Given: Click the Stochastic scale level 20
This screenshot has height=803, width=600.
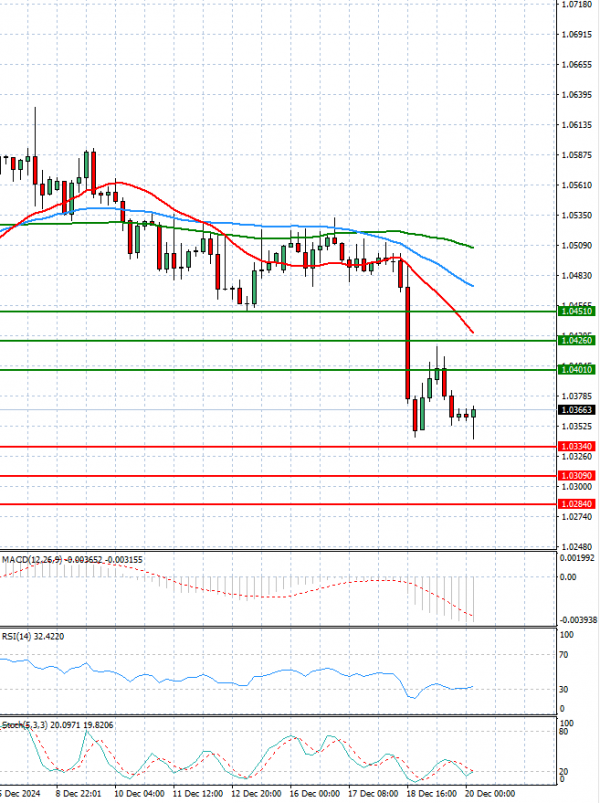Looking at the screenshot, I should 564,772.
